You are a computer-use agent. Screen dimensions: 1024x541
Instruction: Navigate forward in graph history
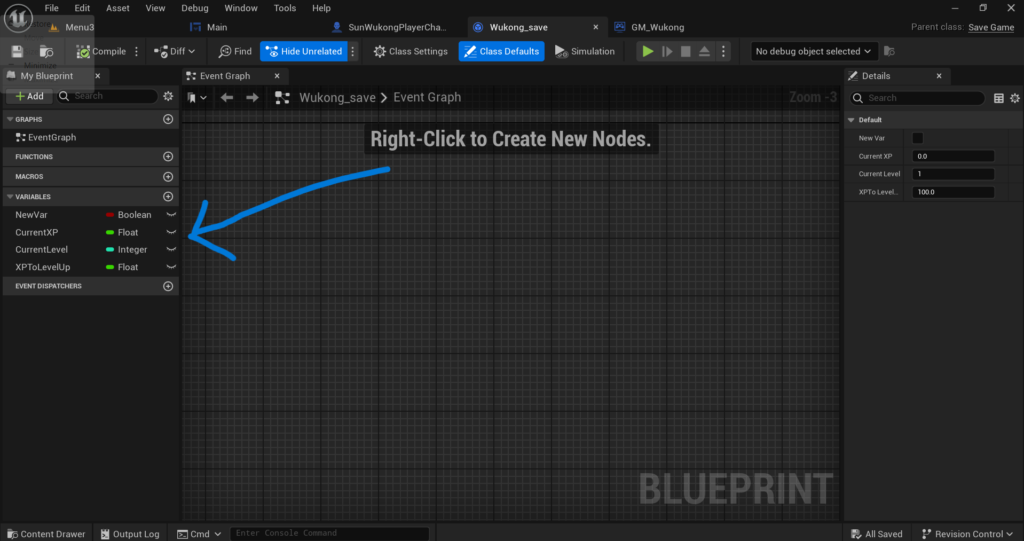[x=252, y=97]
